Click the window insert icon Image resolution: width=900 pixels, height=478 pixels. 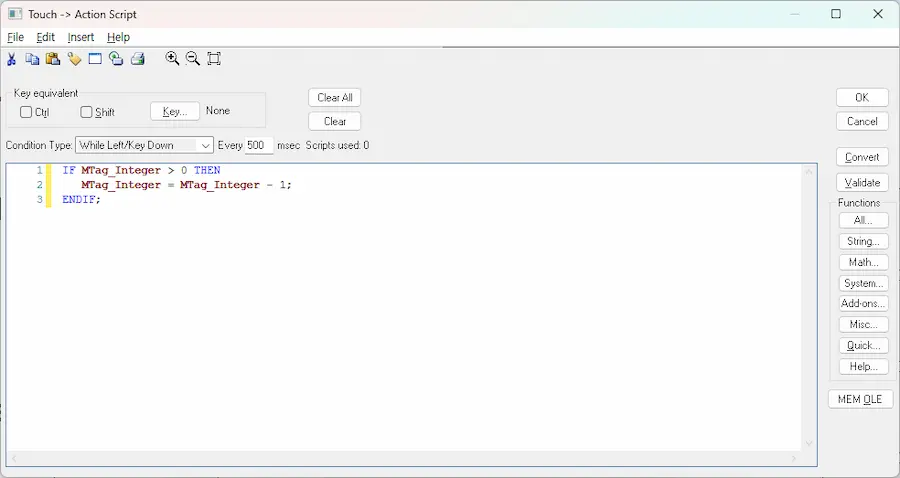95,59
